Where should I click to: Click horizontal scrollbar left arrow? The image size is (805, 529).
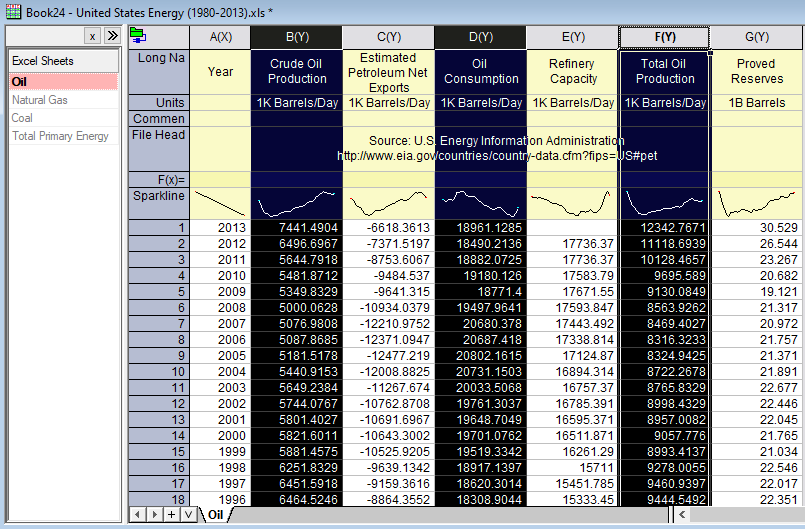682,514
